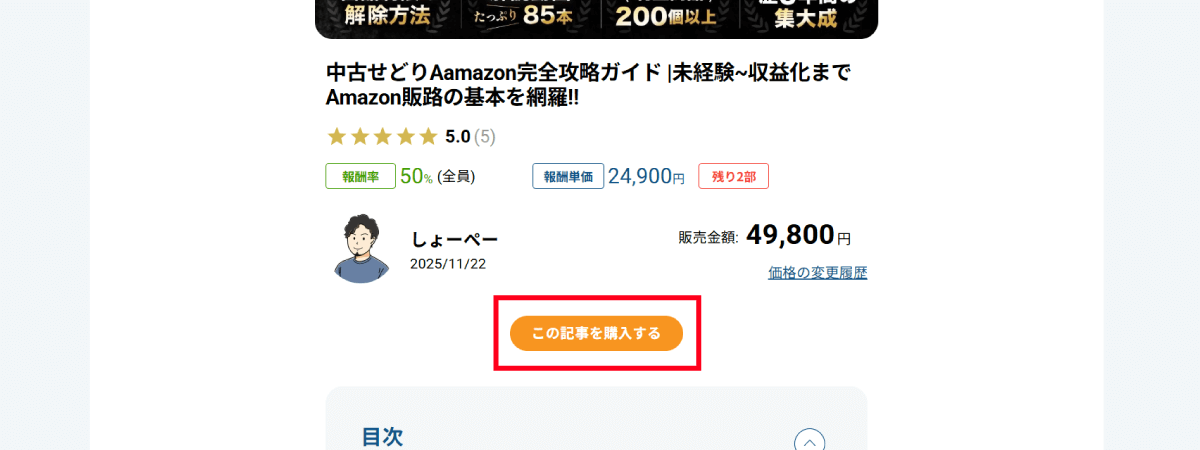The width and height of the screenshot is (1200, 450).
Task: Collapse the 目次 section with the chevron
Action: 809,441
